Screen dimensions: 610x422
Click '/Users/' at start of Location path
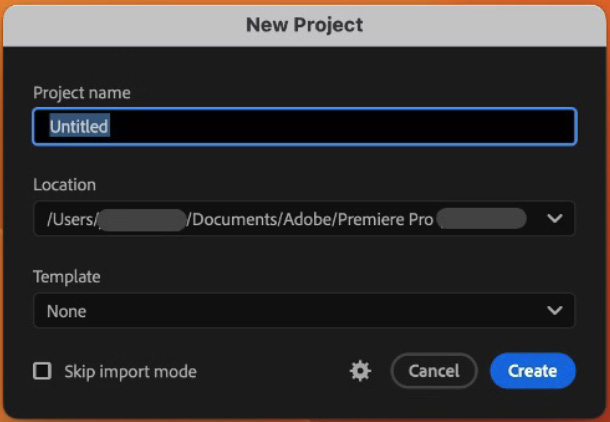coord(70,219)
